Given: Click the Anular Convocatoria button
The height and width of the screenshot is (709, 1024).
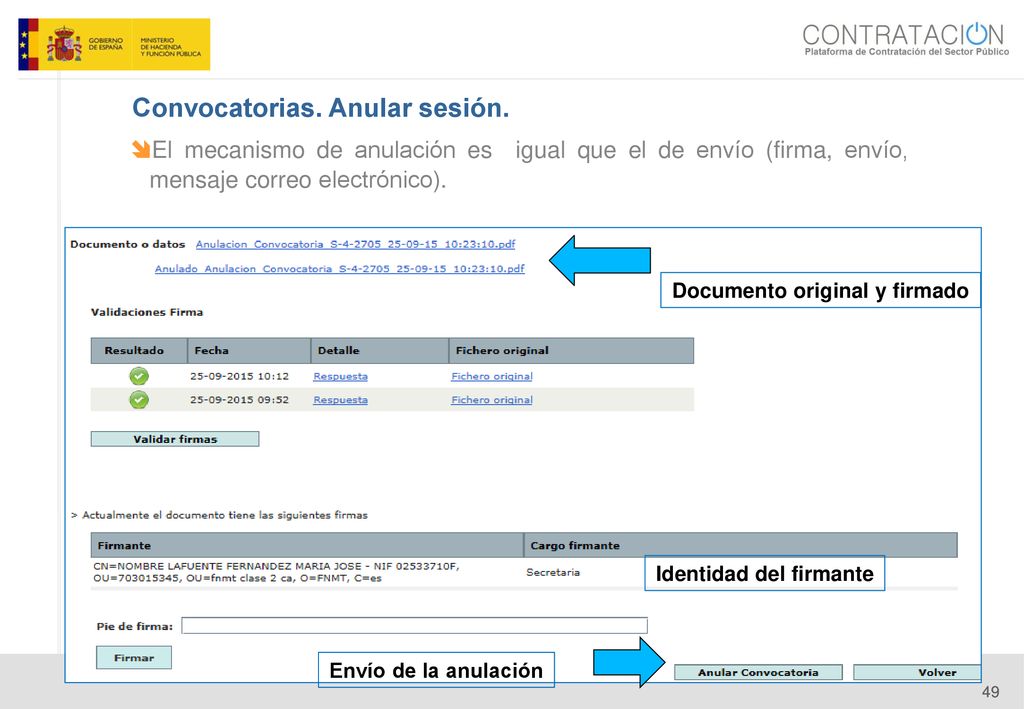Looking at the screenshot, I should [758, 672].
